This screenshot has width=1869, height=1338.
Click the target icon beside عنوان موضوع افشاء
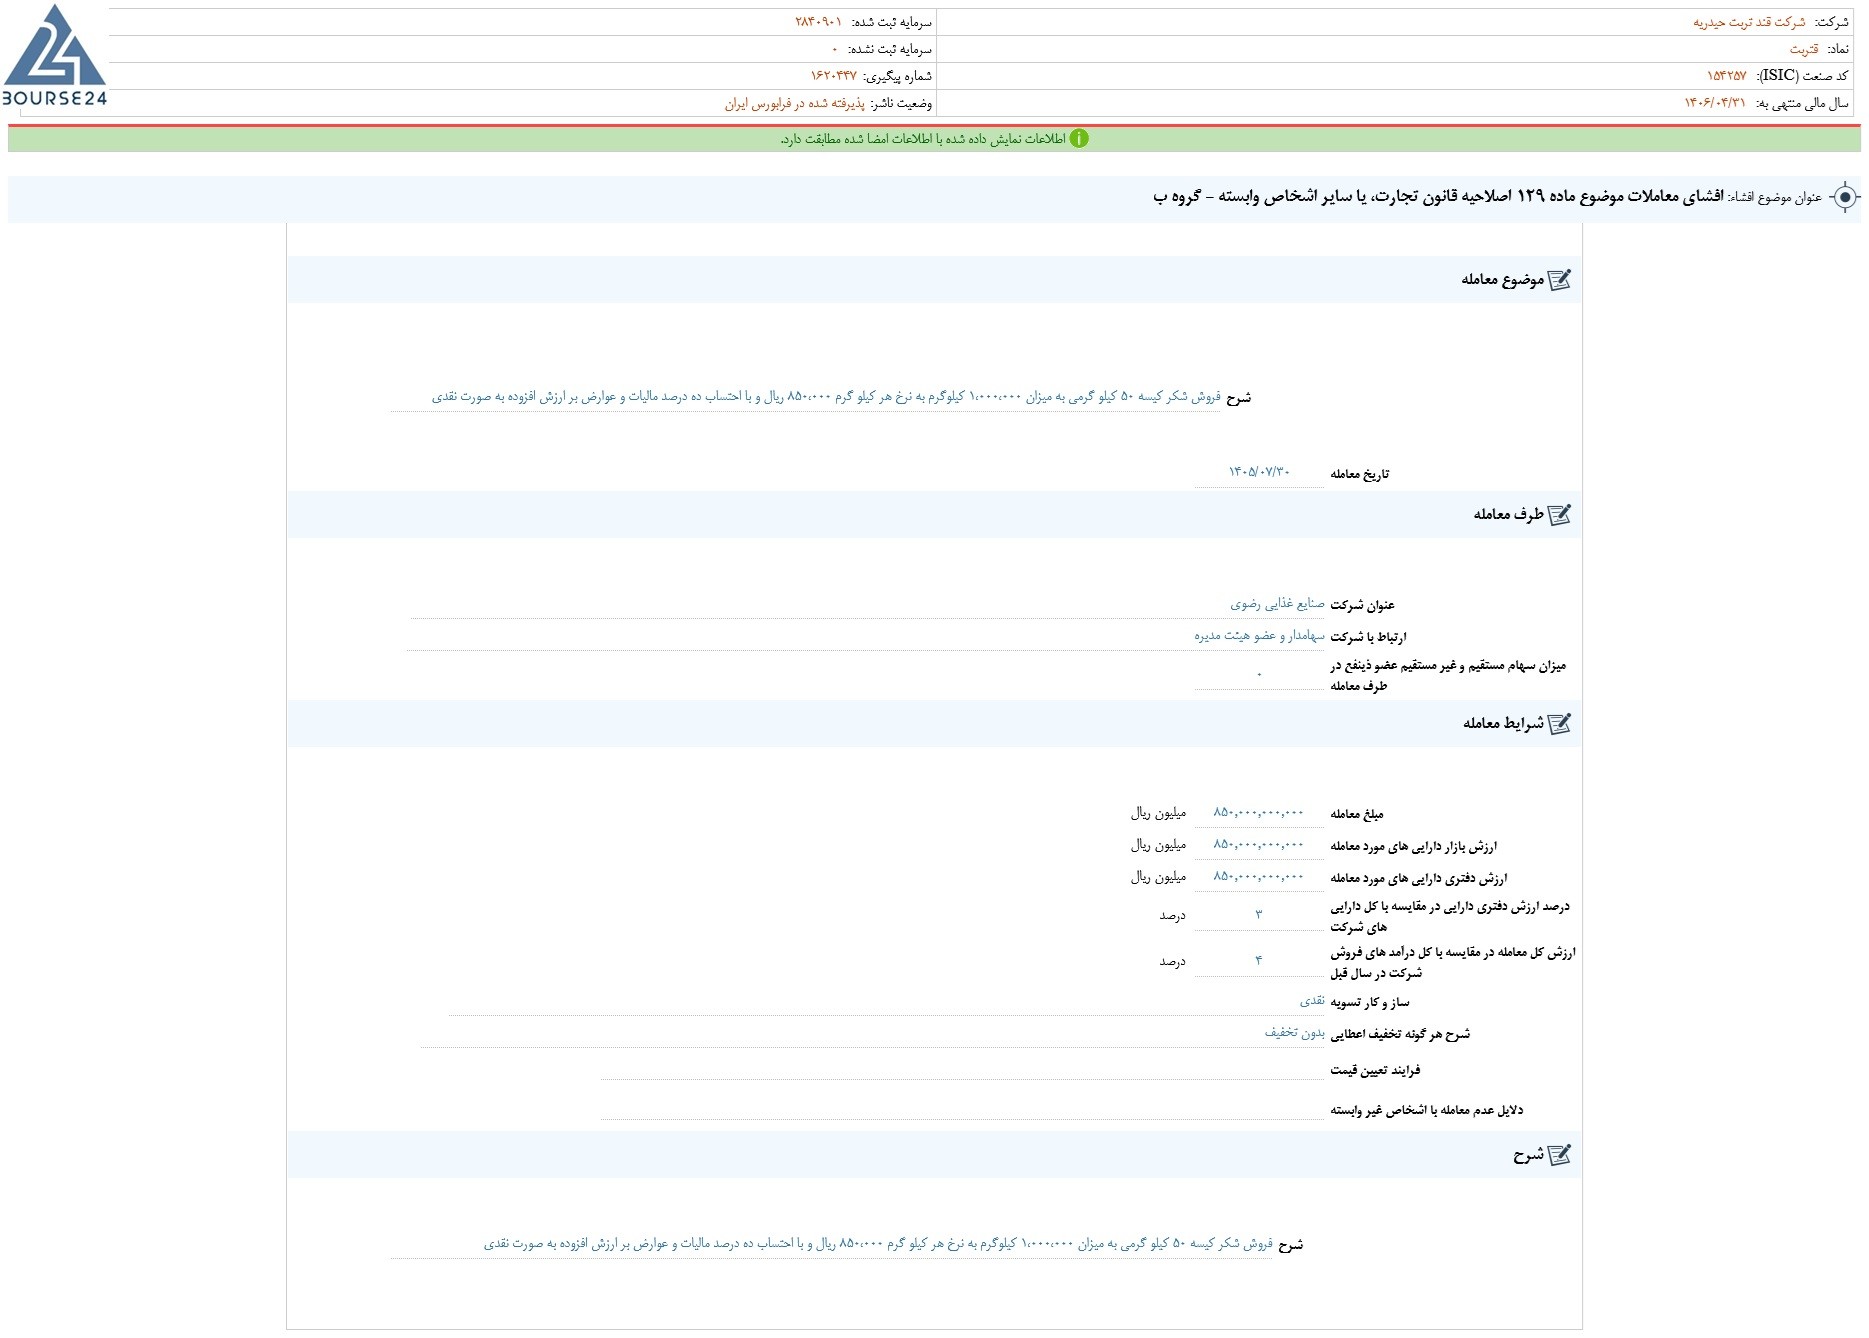(1845, 197)
